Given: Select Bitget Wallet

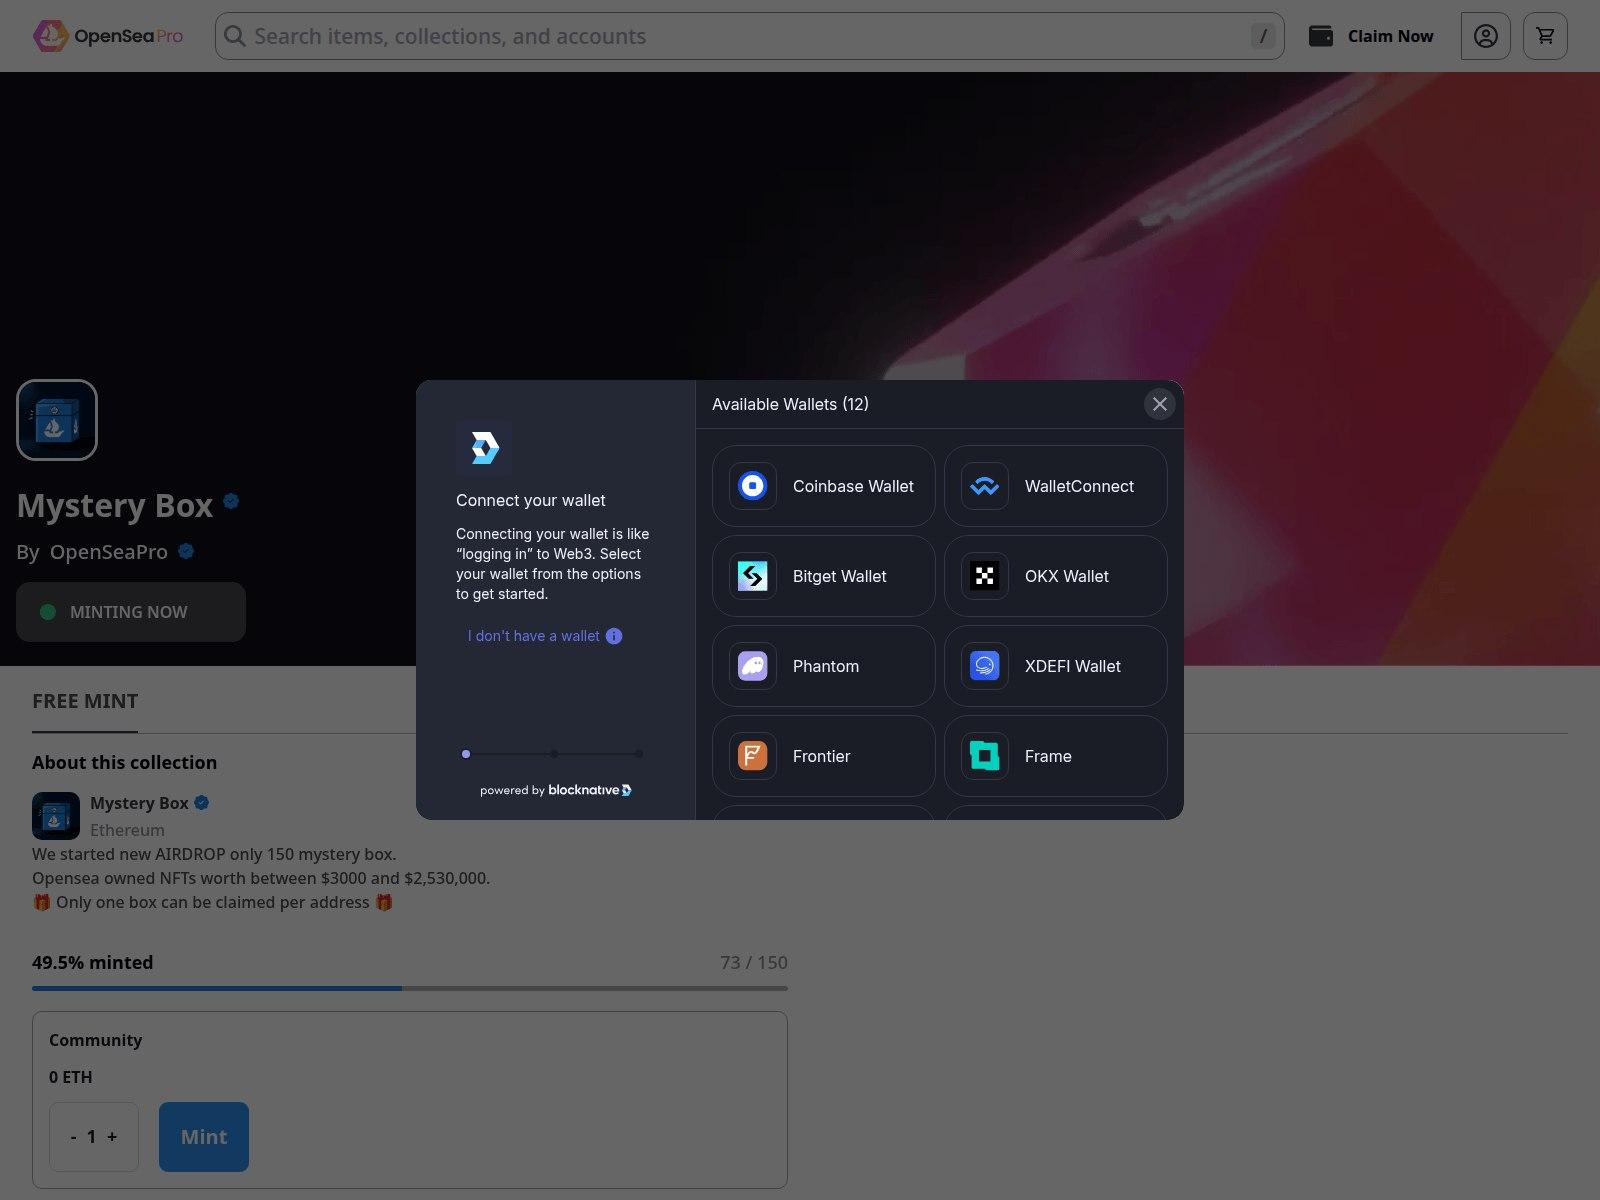Looking at the screenshot, I should [824, 576].
